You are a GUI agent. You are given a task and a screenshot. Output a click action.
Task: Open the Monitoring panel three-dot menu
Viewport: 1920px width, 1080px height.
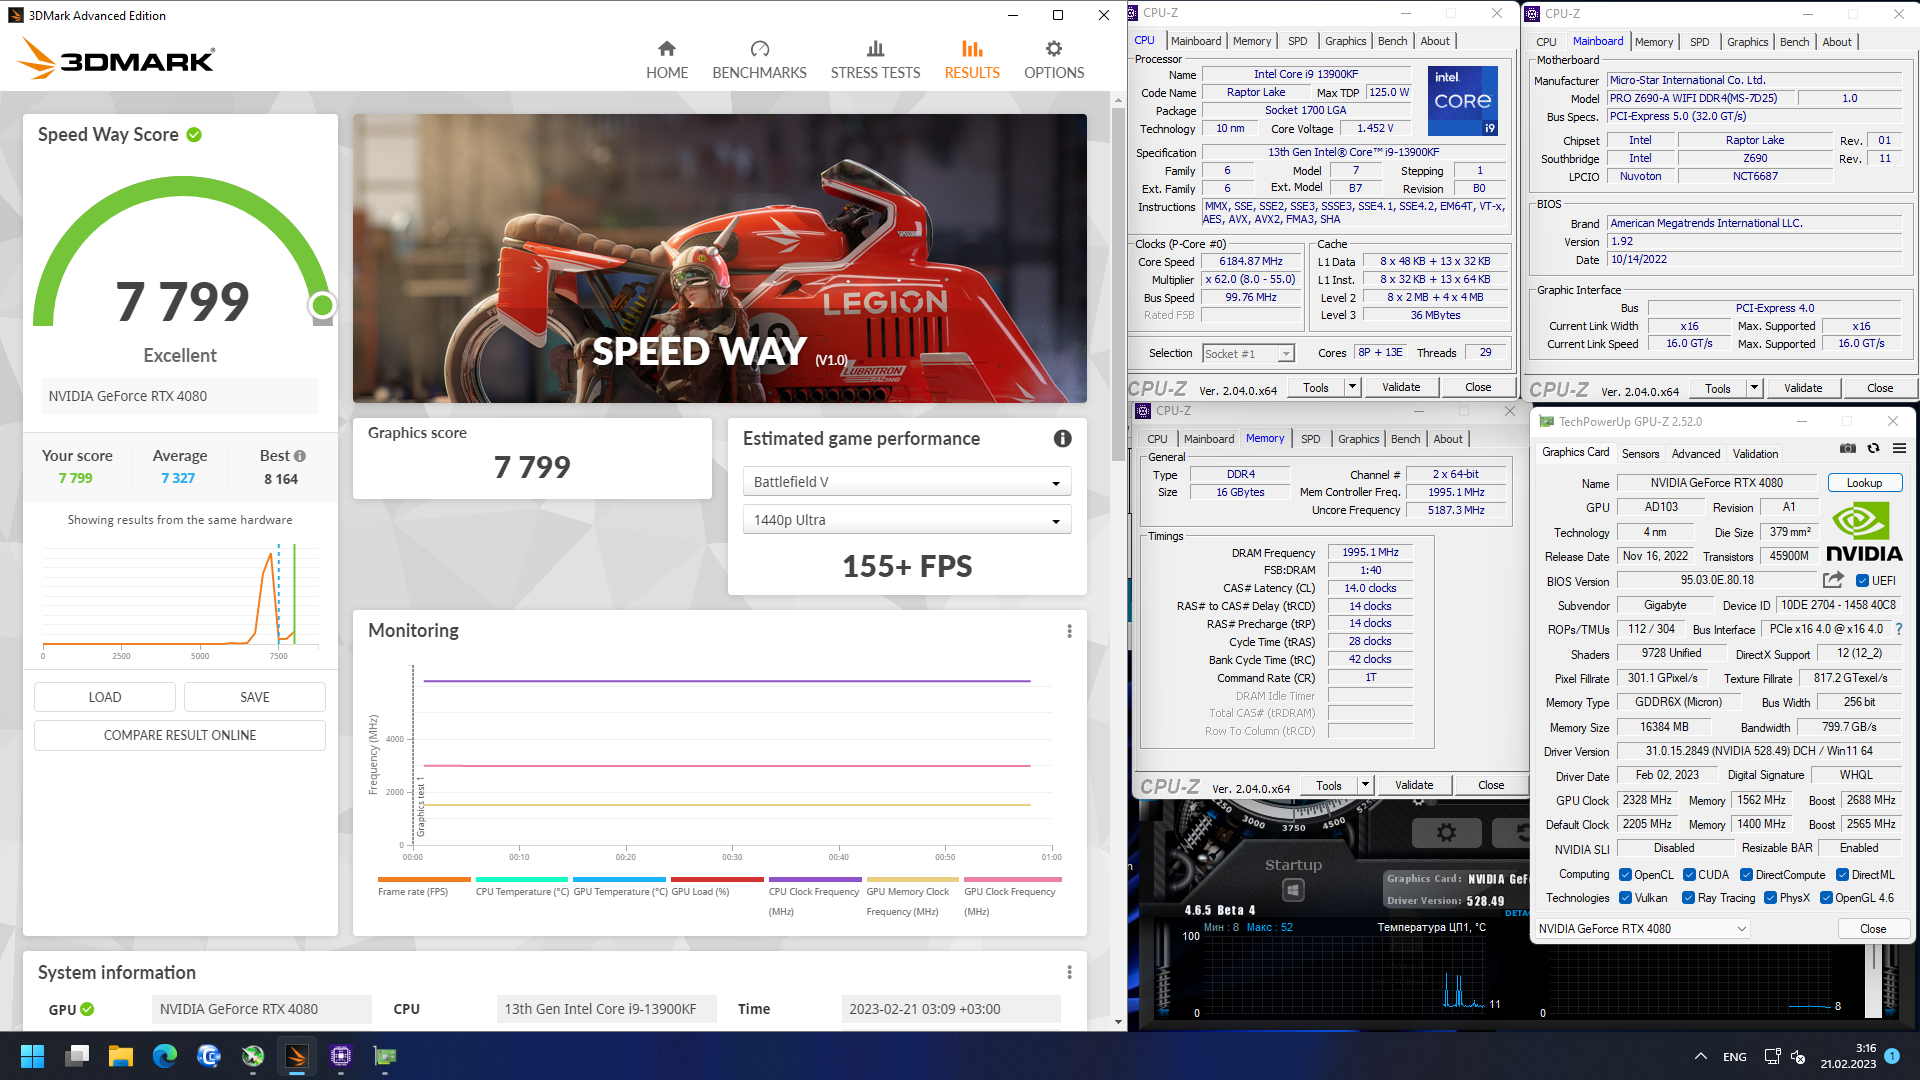click(x=1069, y=631)
